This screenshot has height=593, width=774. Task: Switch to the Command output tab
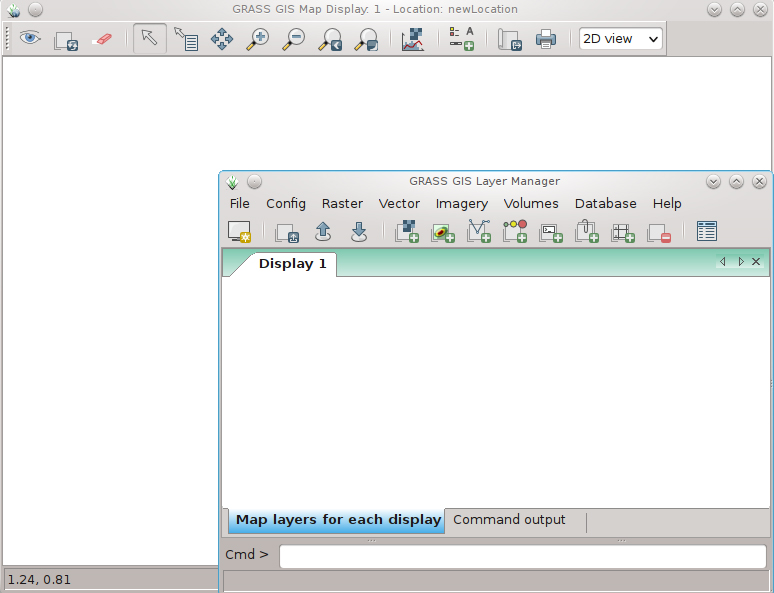[509, 520]
